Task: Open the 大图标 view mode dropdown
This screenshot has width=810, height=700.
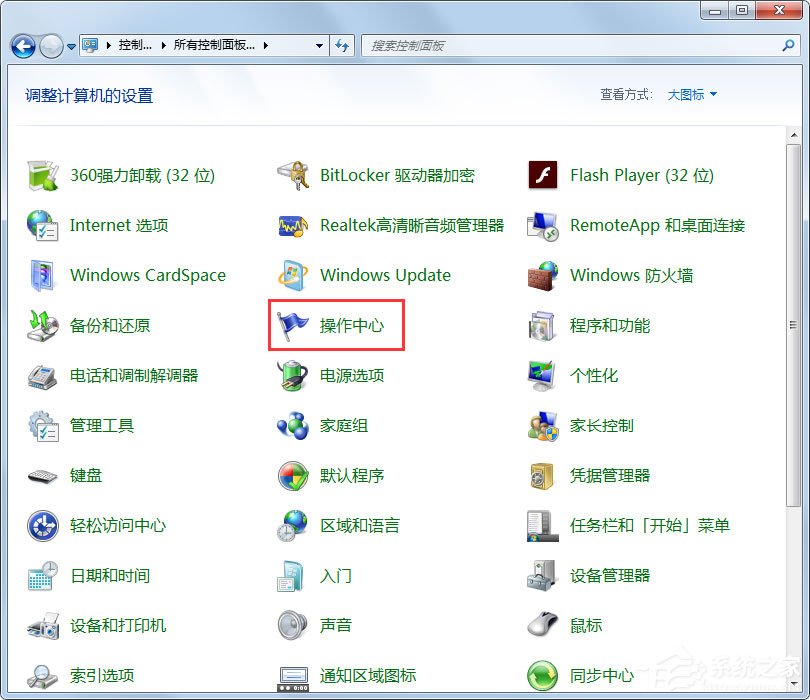Action: coord(690,92)
